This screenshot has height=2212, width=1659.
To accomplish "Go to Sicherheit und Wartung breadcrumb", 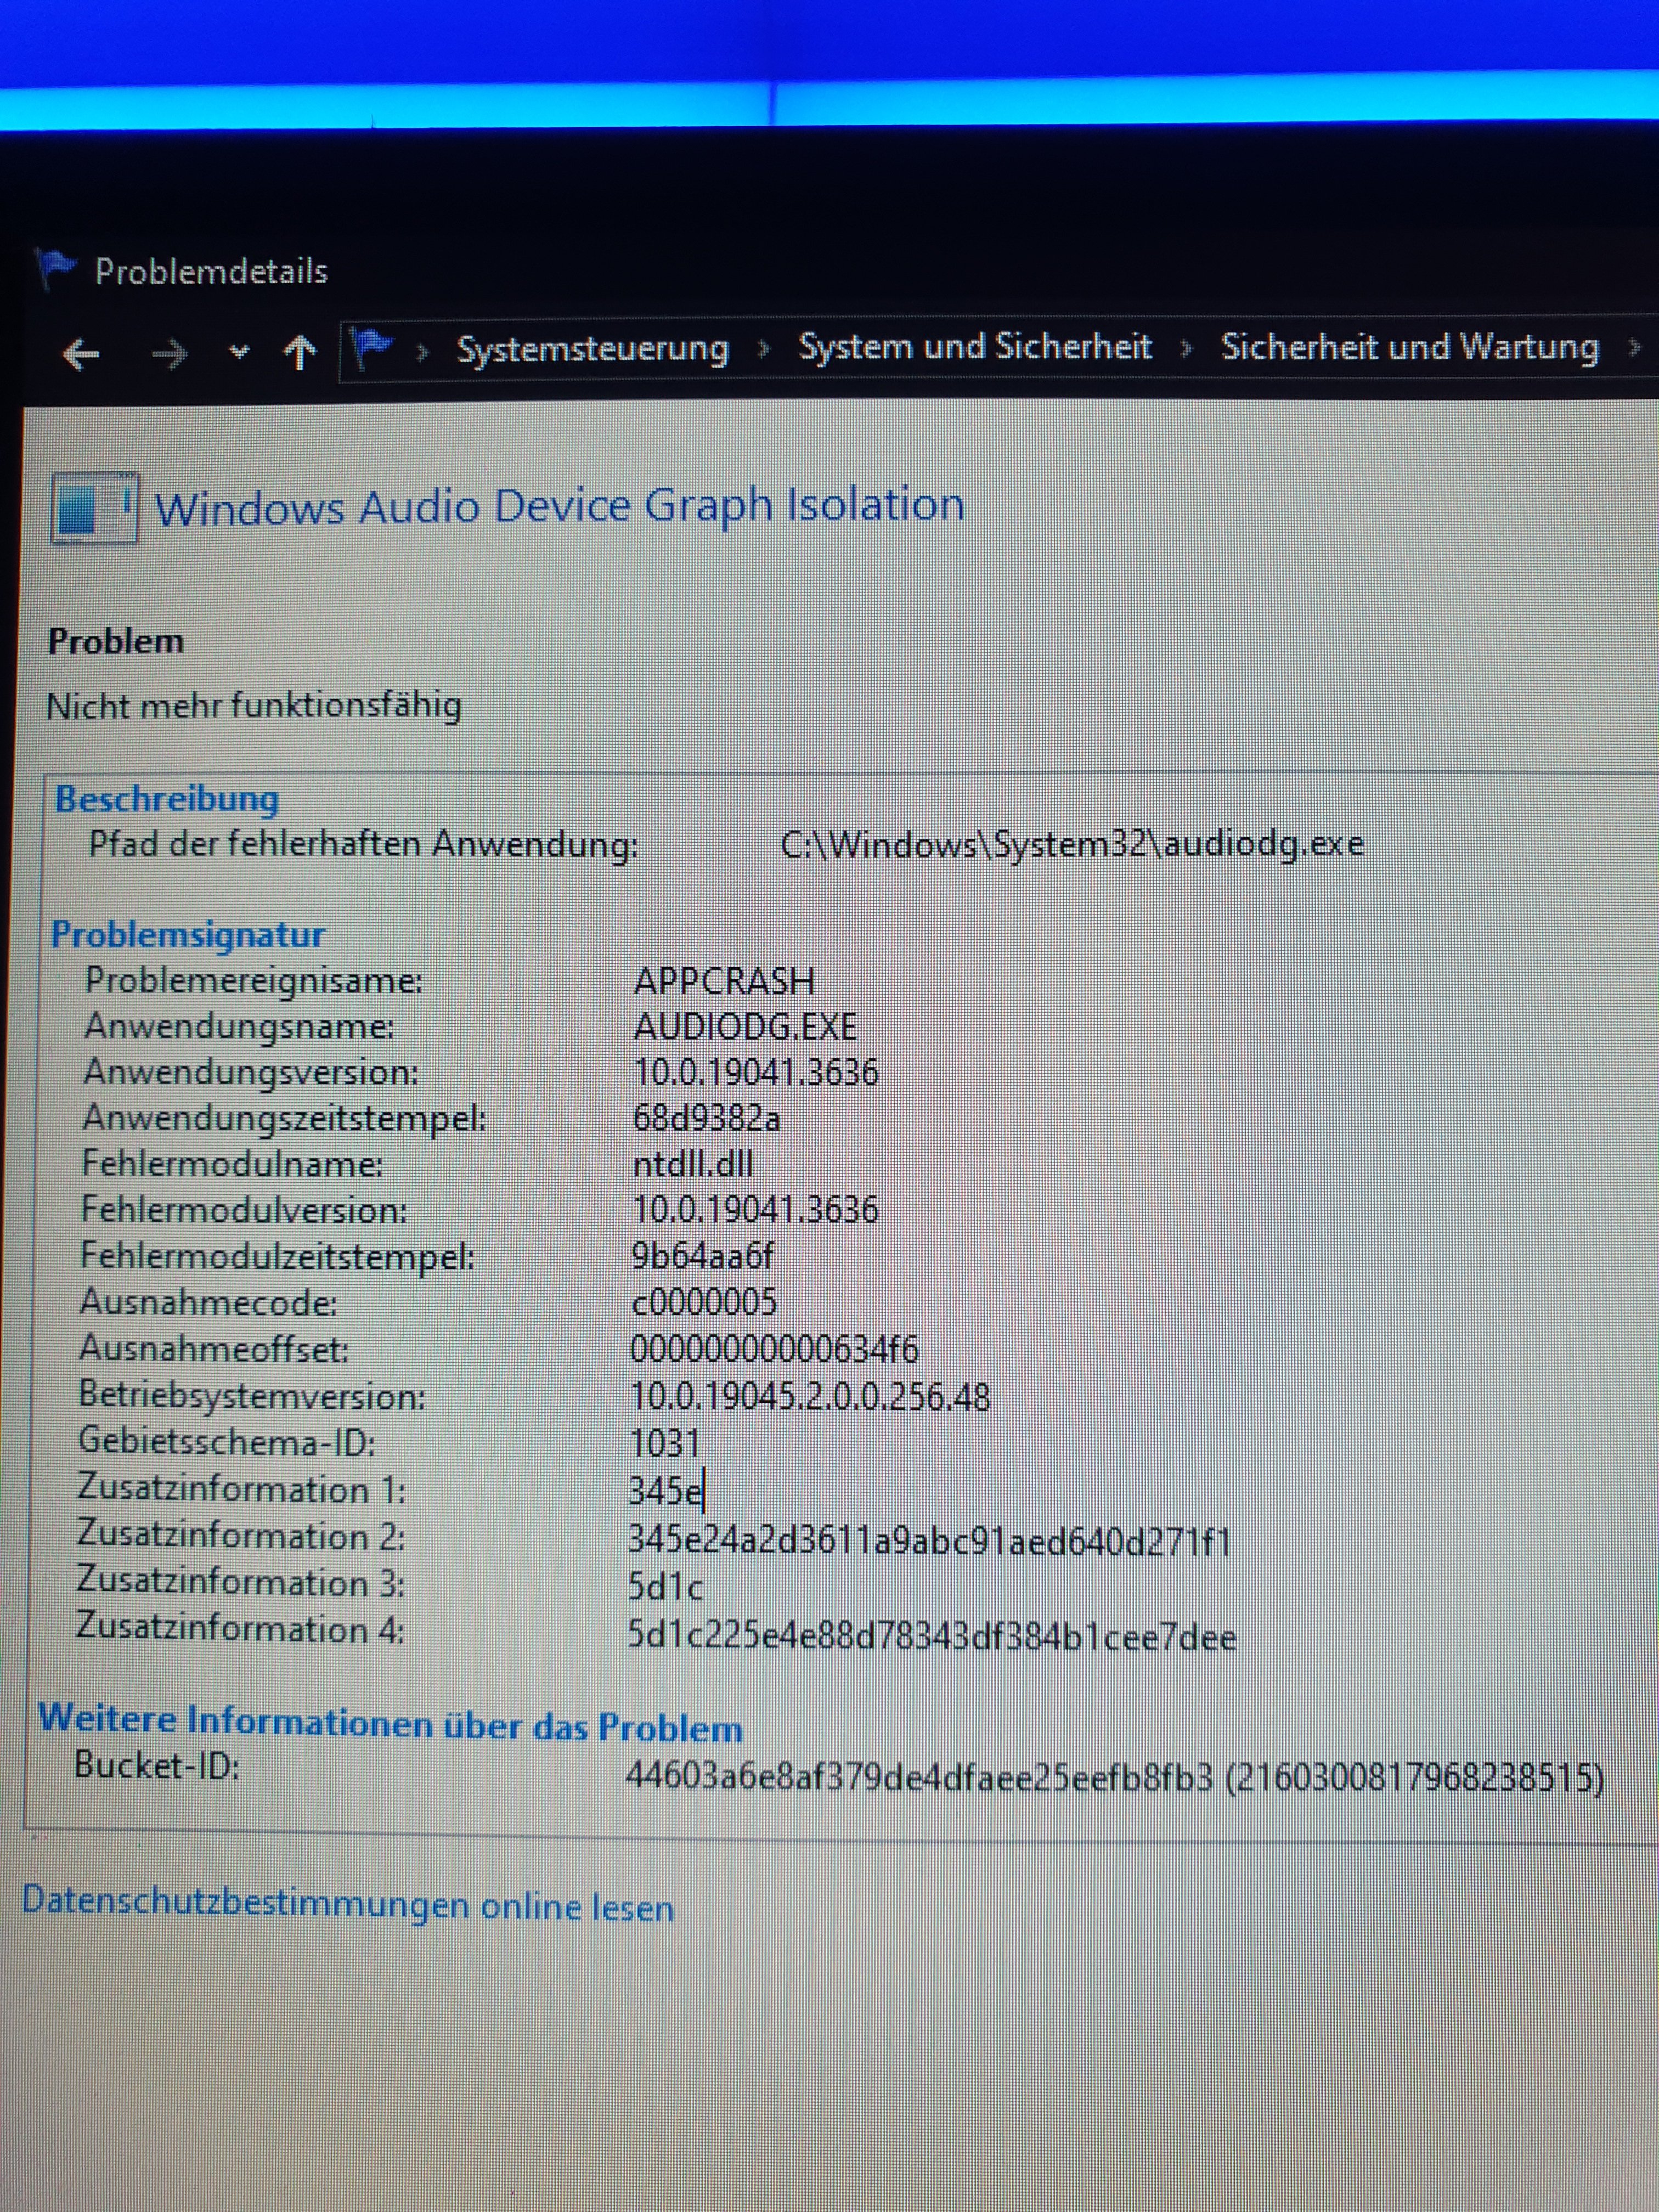I will click(x=1409, y=347).
